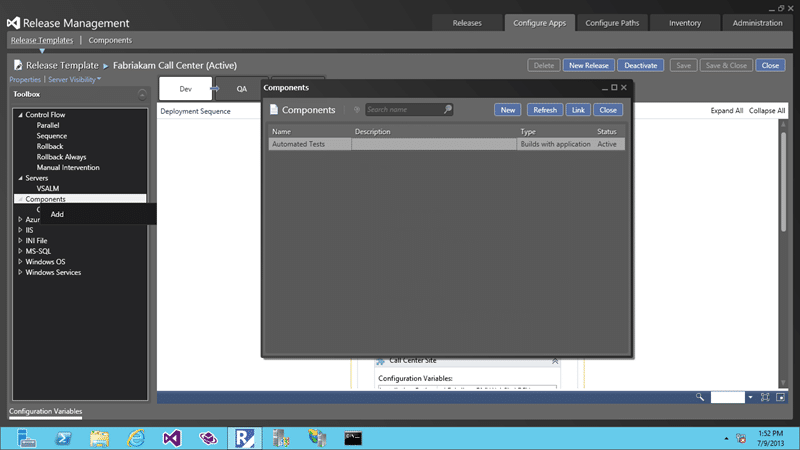Click the Call Center Site component icon
800x450 pixels.
pyautogui.click(x=381, y=361)
